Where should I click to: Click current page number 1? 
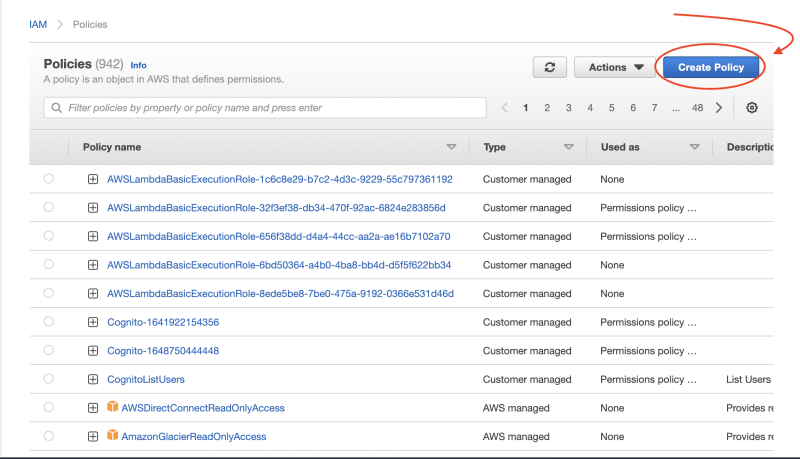click(x=526, y=108)
